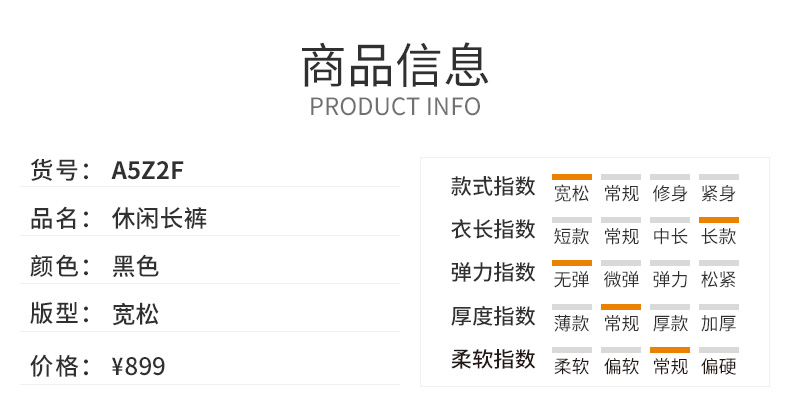
Task: Select 紧身 style option
Action: pyautogui.click(x=718, y=193)
